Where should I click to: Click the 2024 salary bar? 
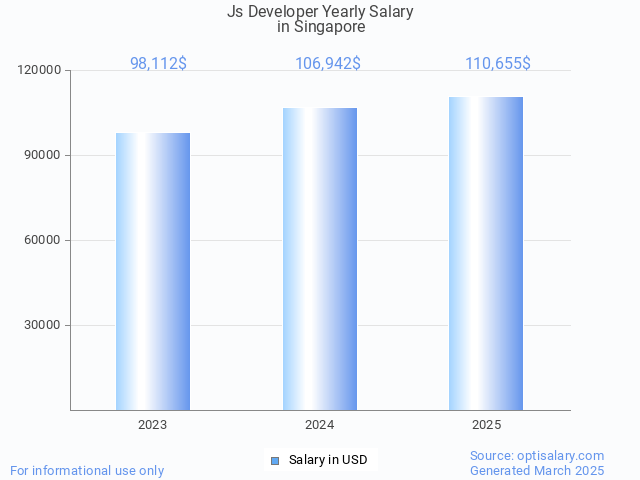(320, 259)
